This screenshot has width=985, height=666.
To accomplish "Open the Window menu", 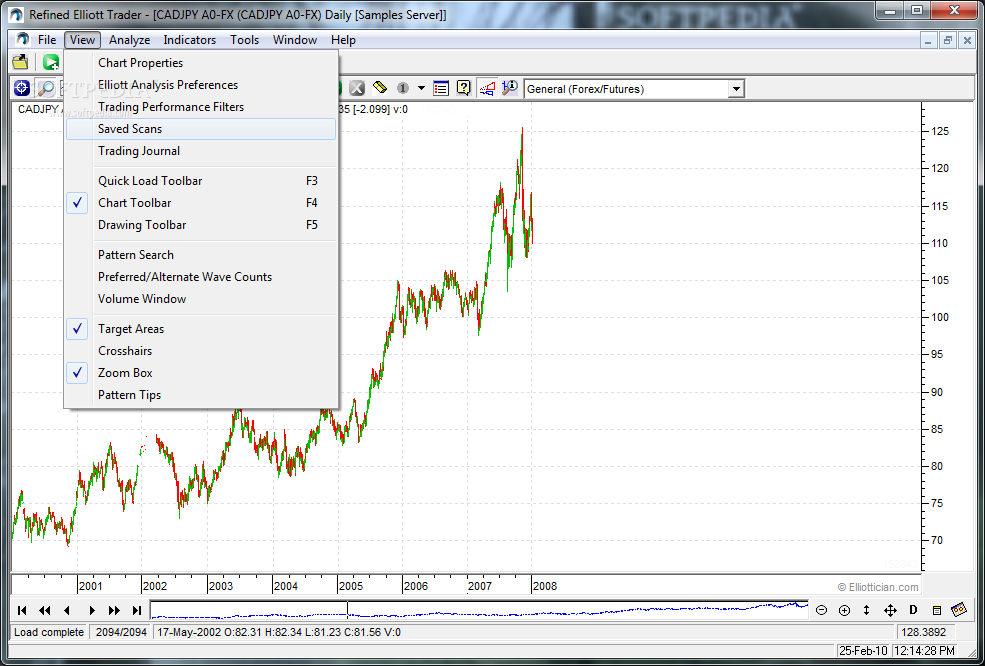I will click(x=295, y=40).
